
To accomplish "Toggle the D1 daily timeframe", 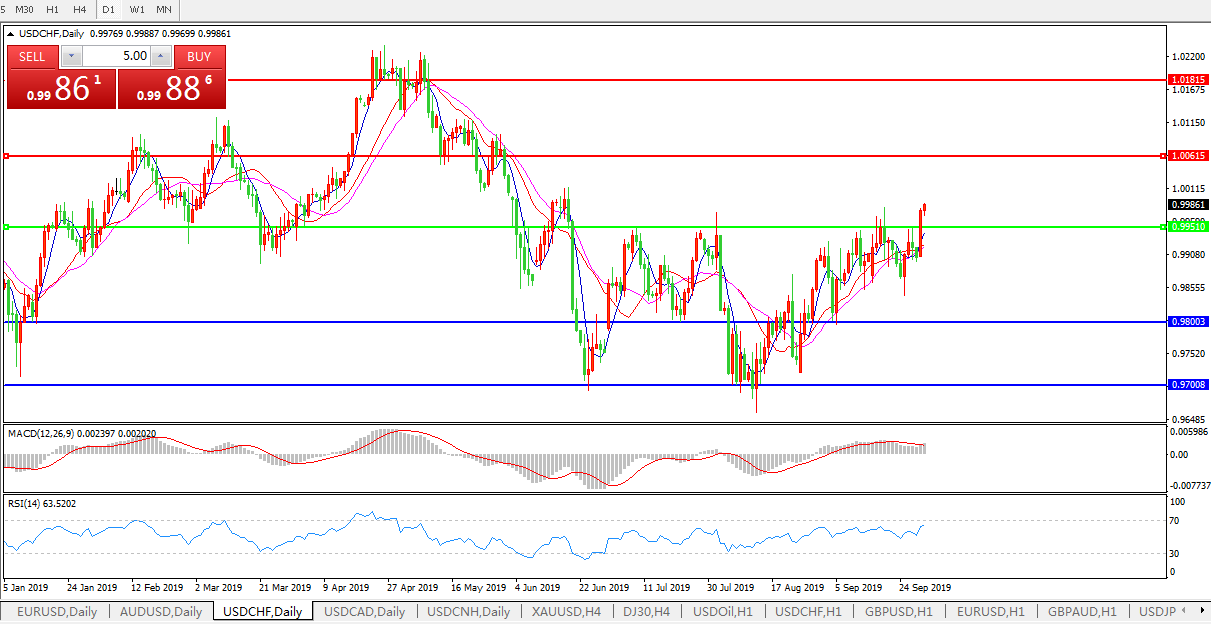I will [109, 9].
